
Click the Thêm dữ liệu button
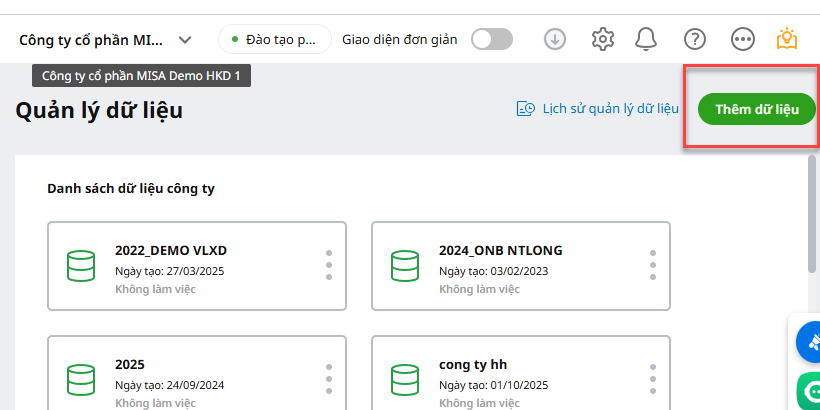click(757, 109)
